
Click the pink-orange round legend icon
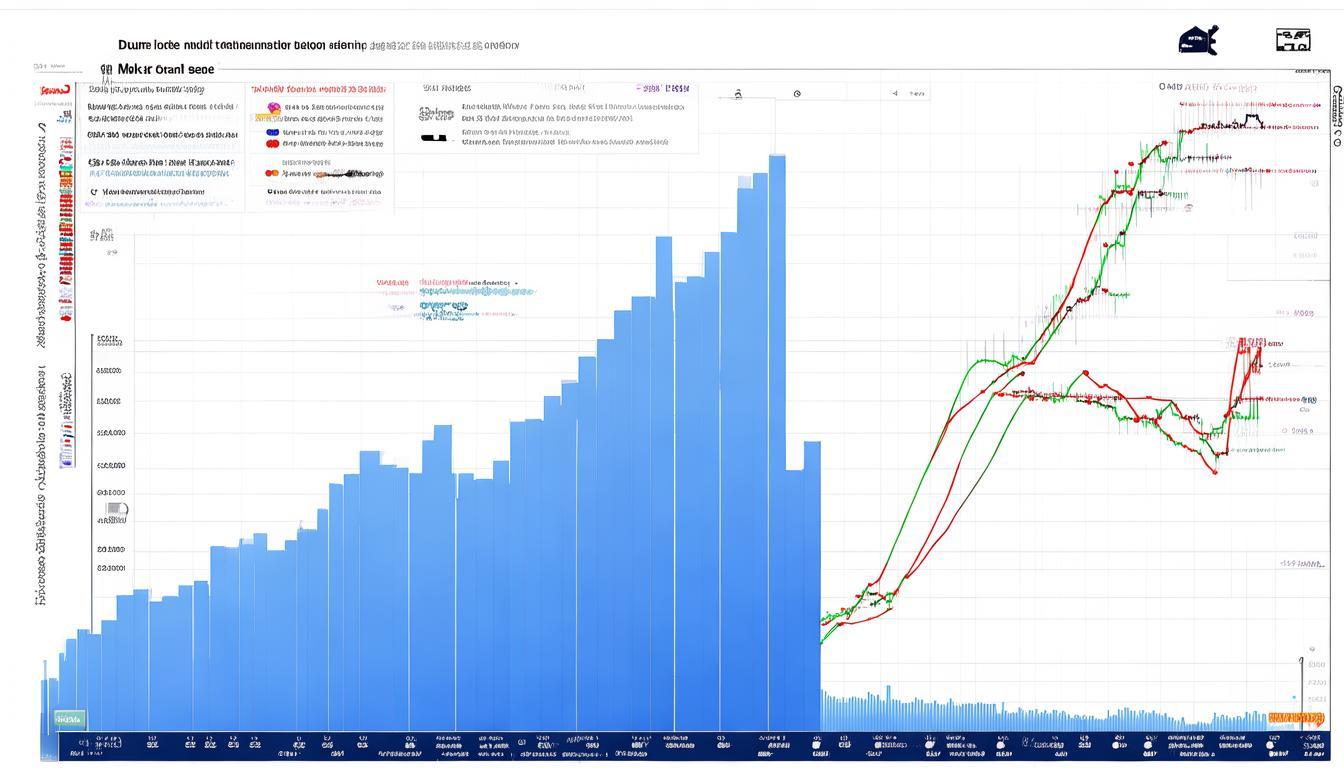tap(273, 107)
